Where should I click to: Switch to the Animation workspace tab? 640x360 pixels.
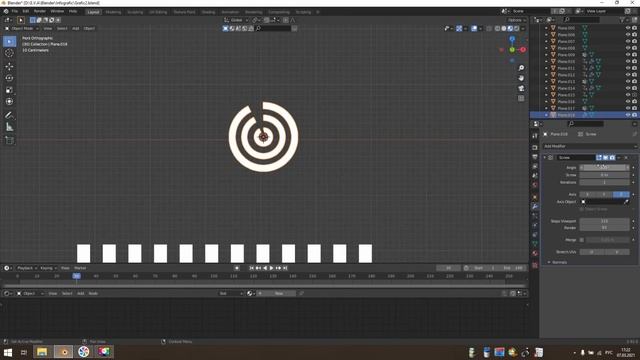click(230, 12)
